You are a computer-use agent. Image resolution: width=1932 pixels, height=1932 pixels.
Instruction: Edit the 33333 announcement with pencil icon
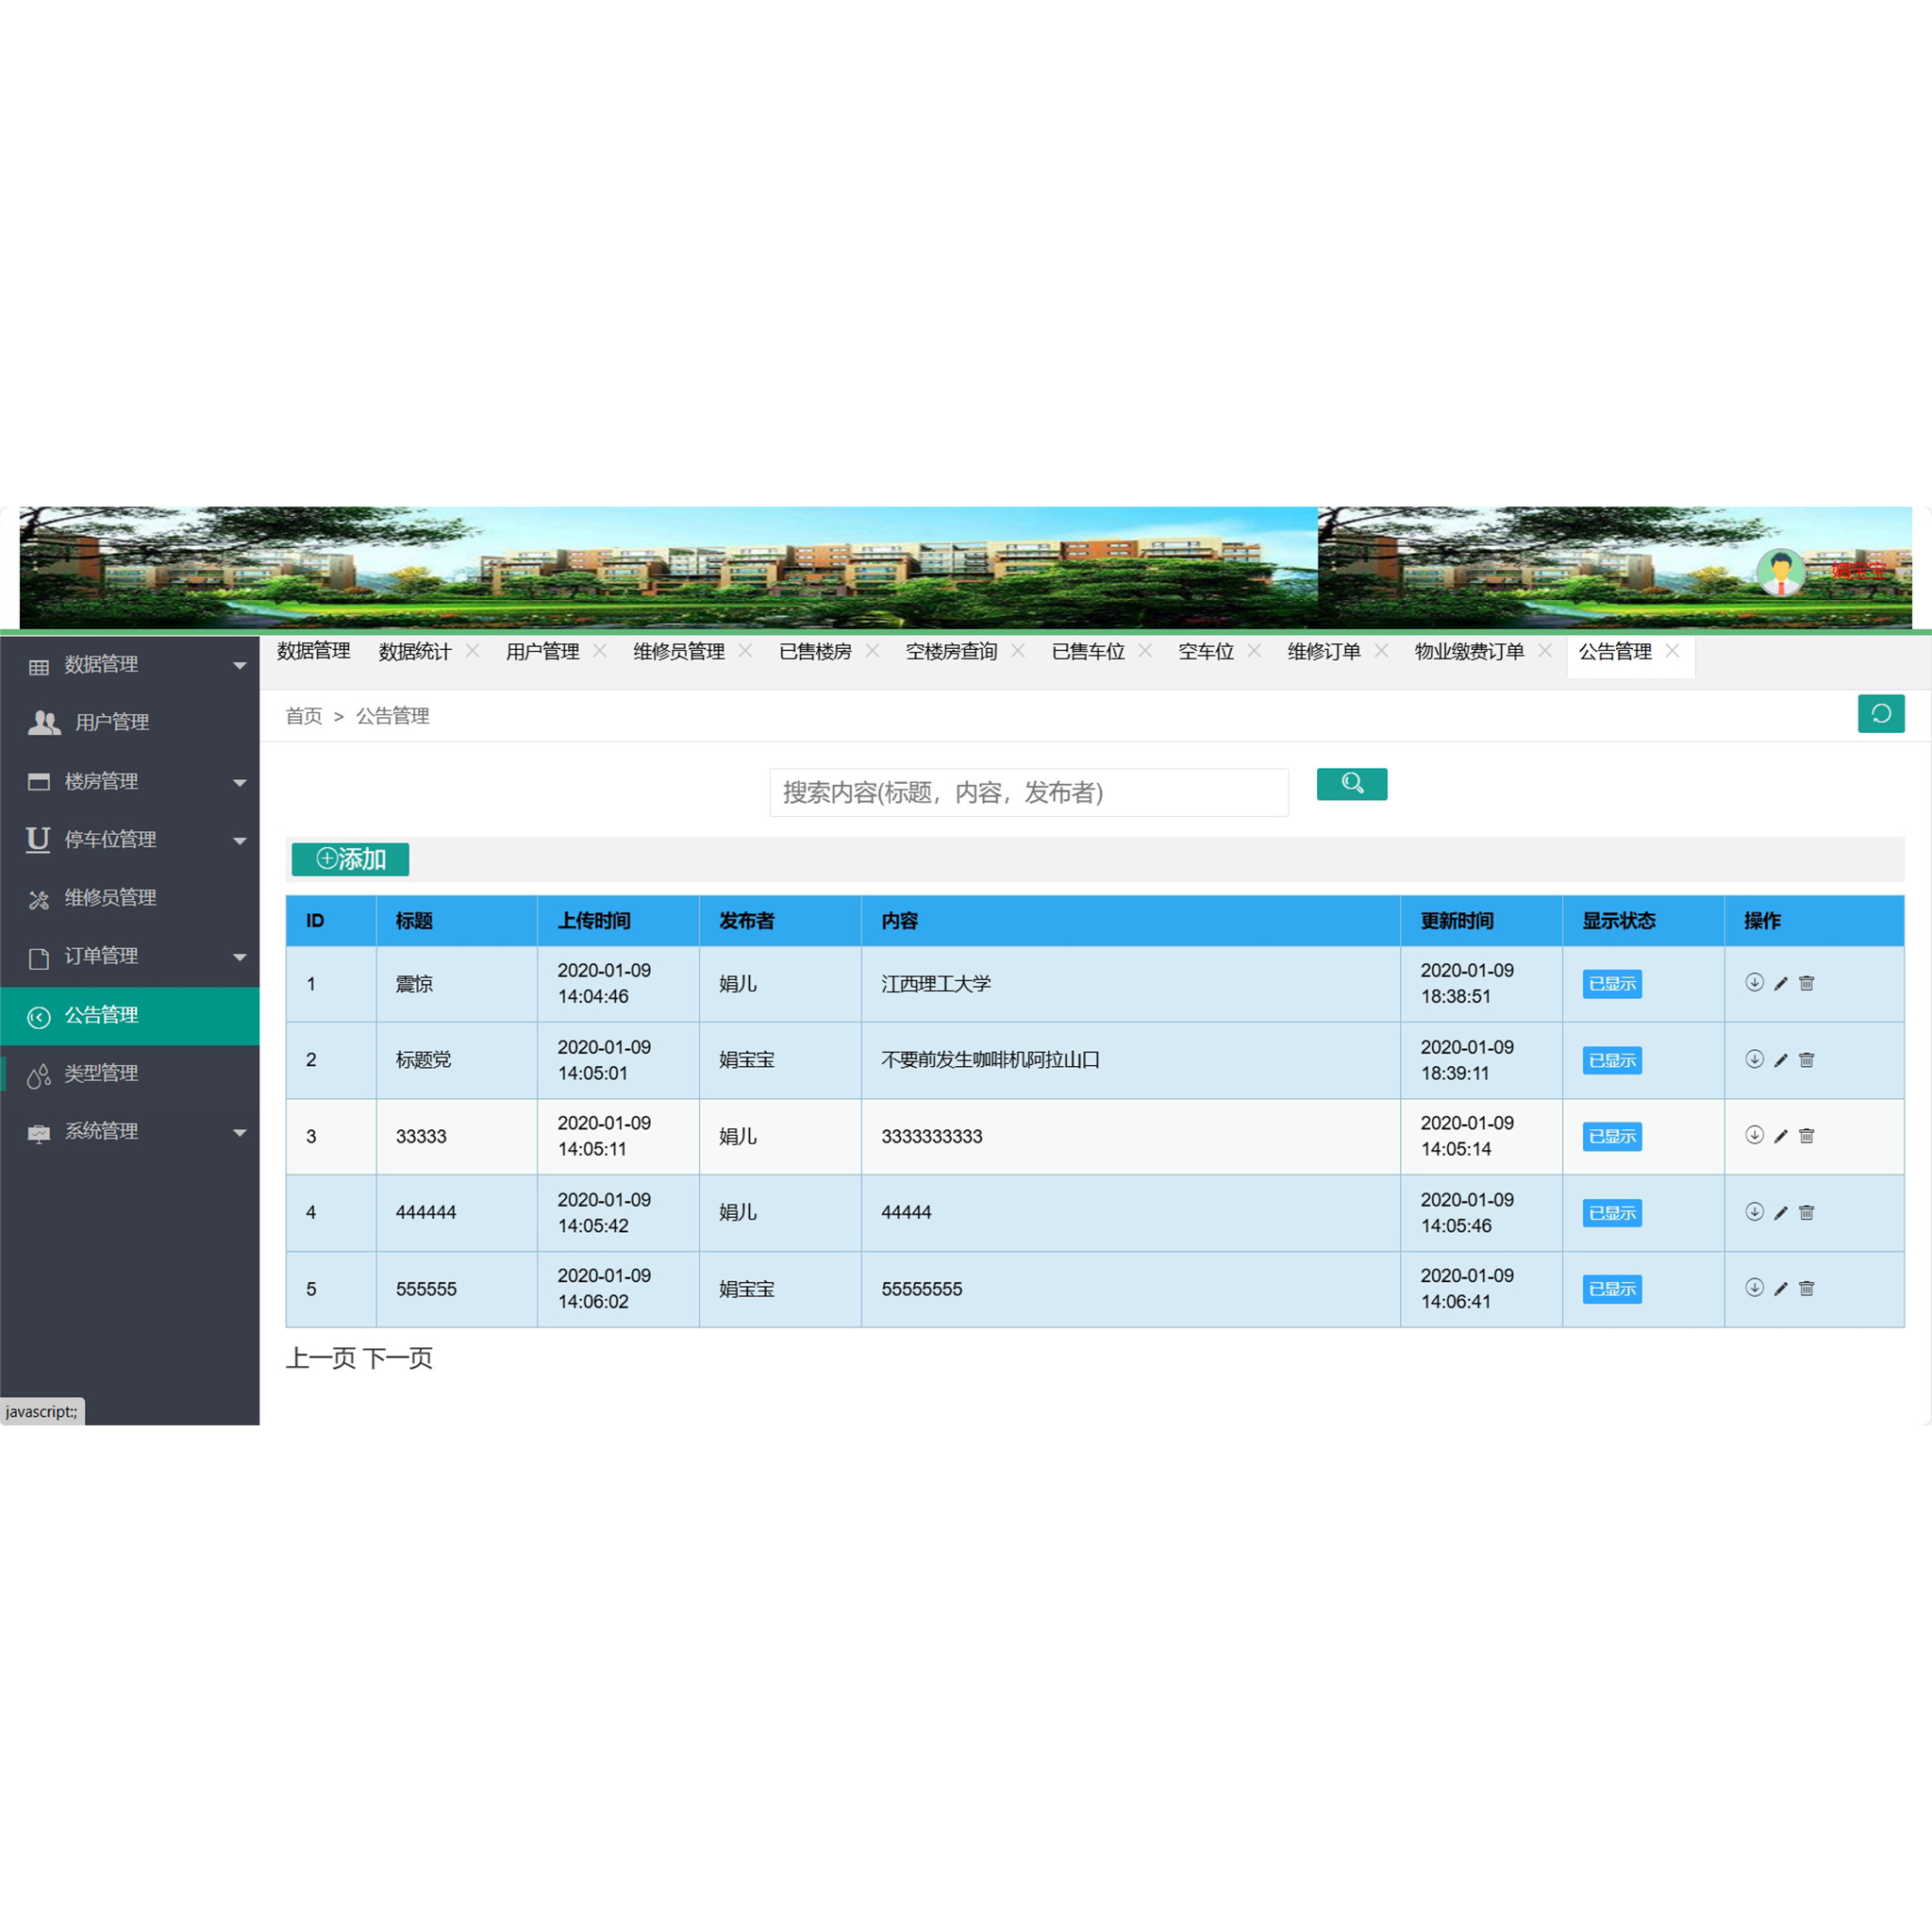click(x=1781, y=1136)
